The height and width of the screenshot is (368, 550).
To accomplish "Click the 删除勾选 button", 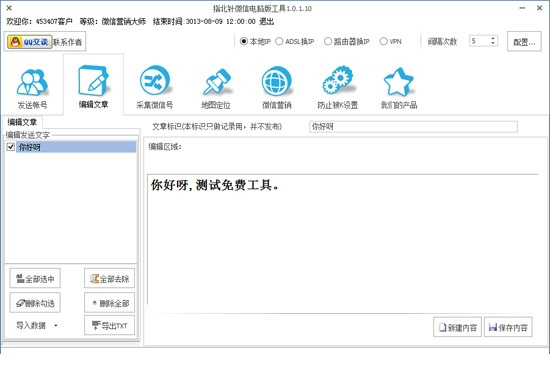I will 35,303.
